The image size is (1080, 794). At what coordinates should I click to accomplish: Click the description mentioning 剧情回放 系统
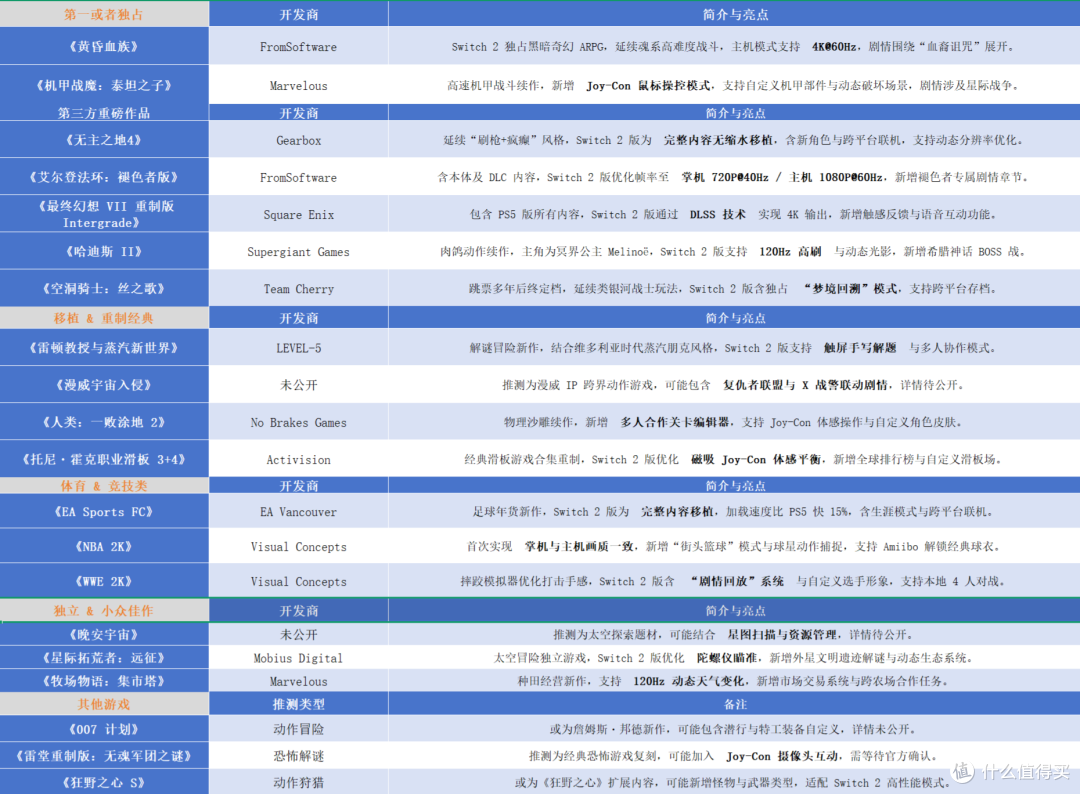734,581
